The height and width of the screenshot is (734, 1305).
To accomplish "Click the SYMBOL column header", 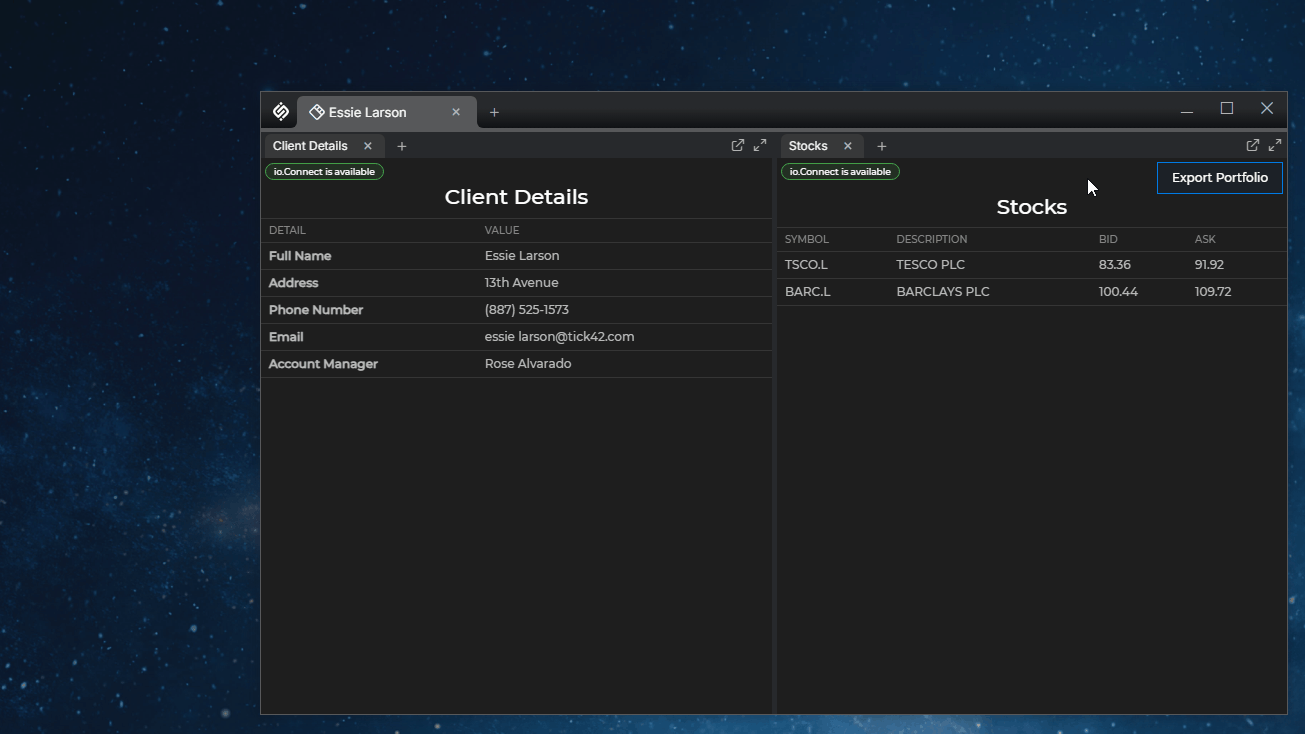I will click(807, 240).
